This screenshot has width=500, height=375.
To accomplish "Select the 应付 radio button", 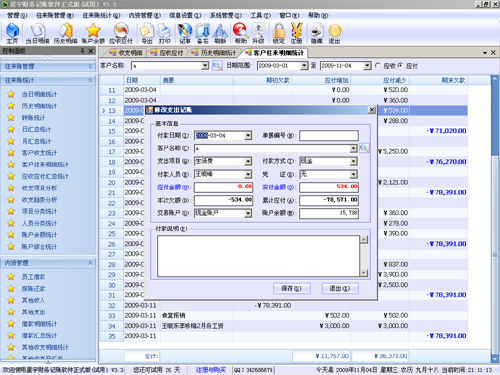I will [400, 65].
